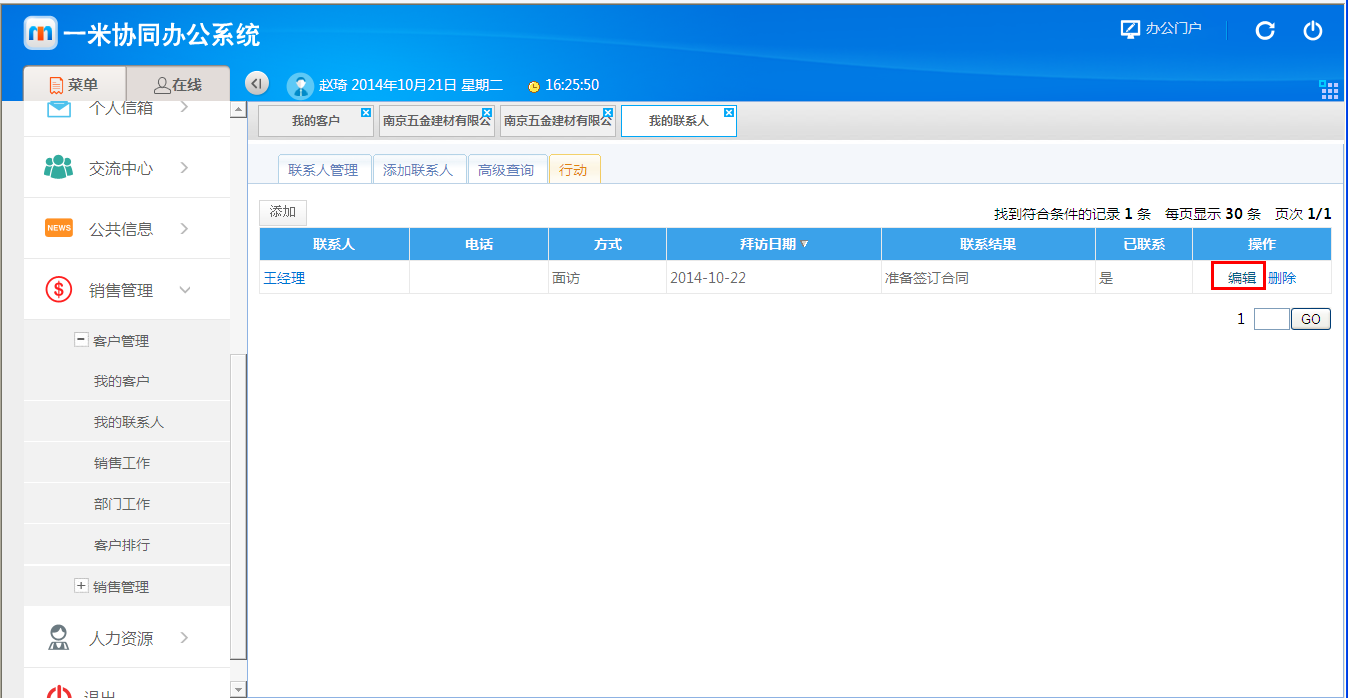Expand the 公共信息 chevron
Viewport: 1348px width, 698px height.
point(184,228)
